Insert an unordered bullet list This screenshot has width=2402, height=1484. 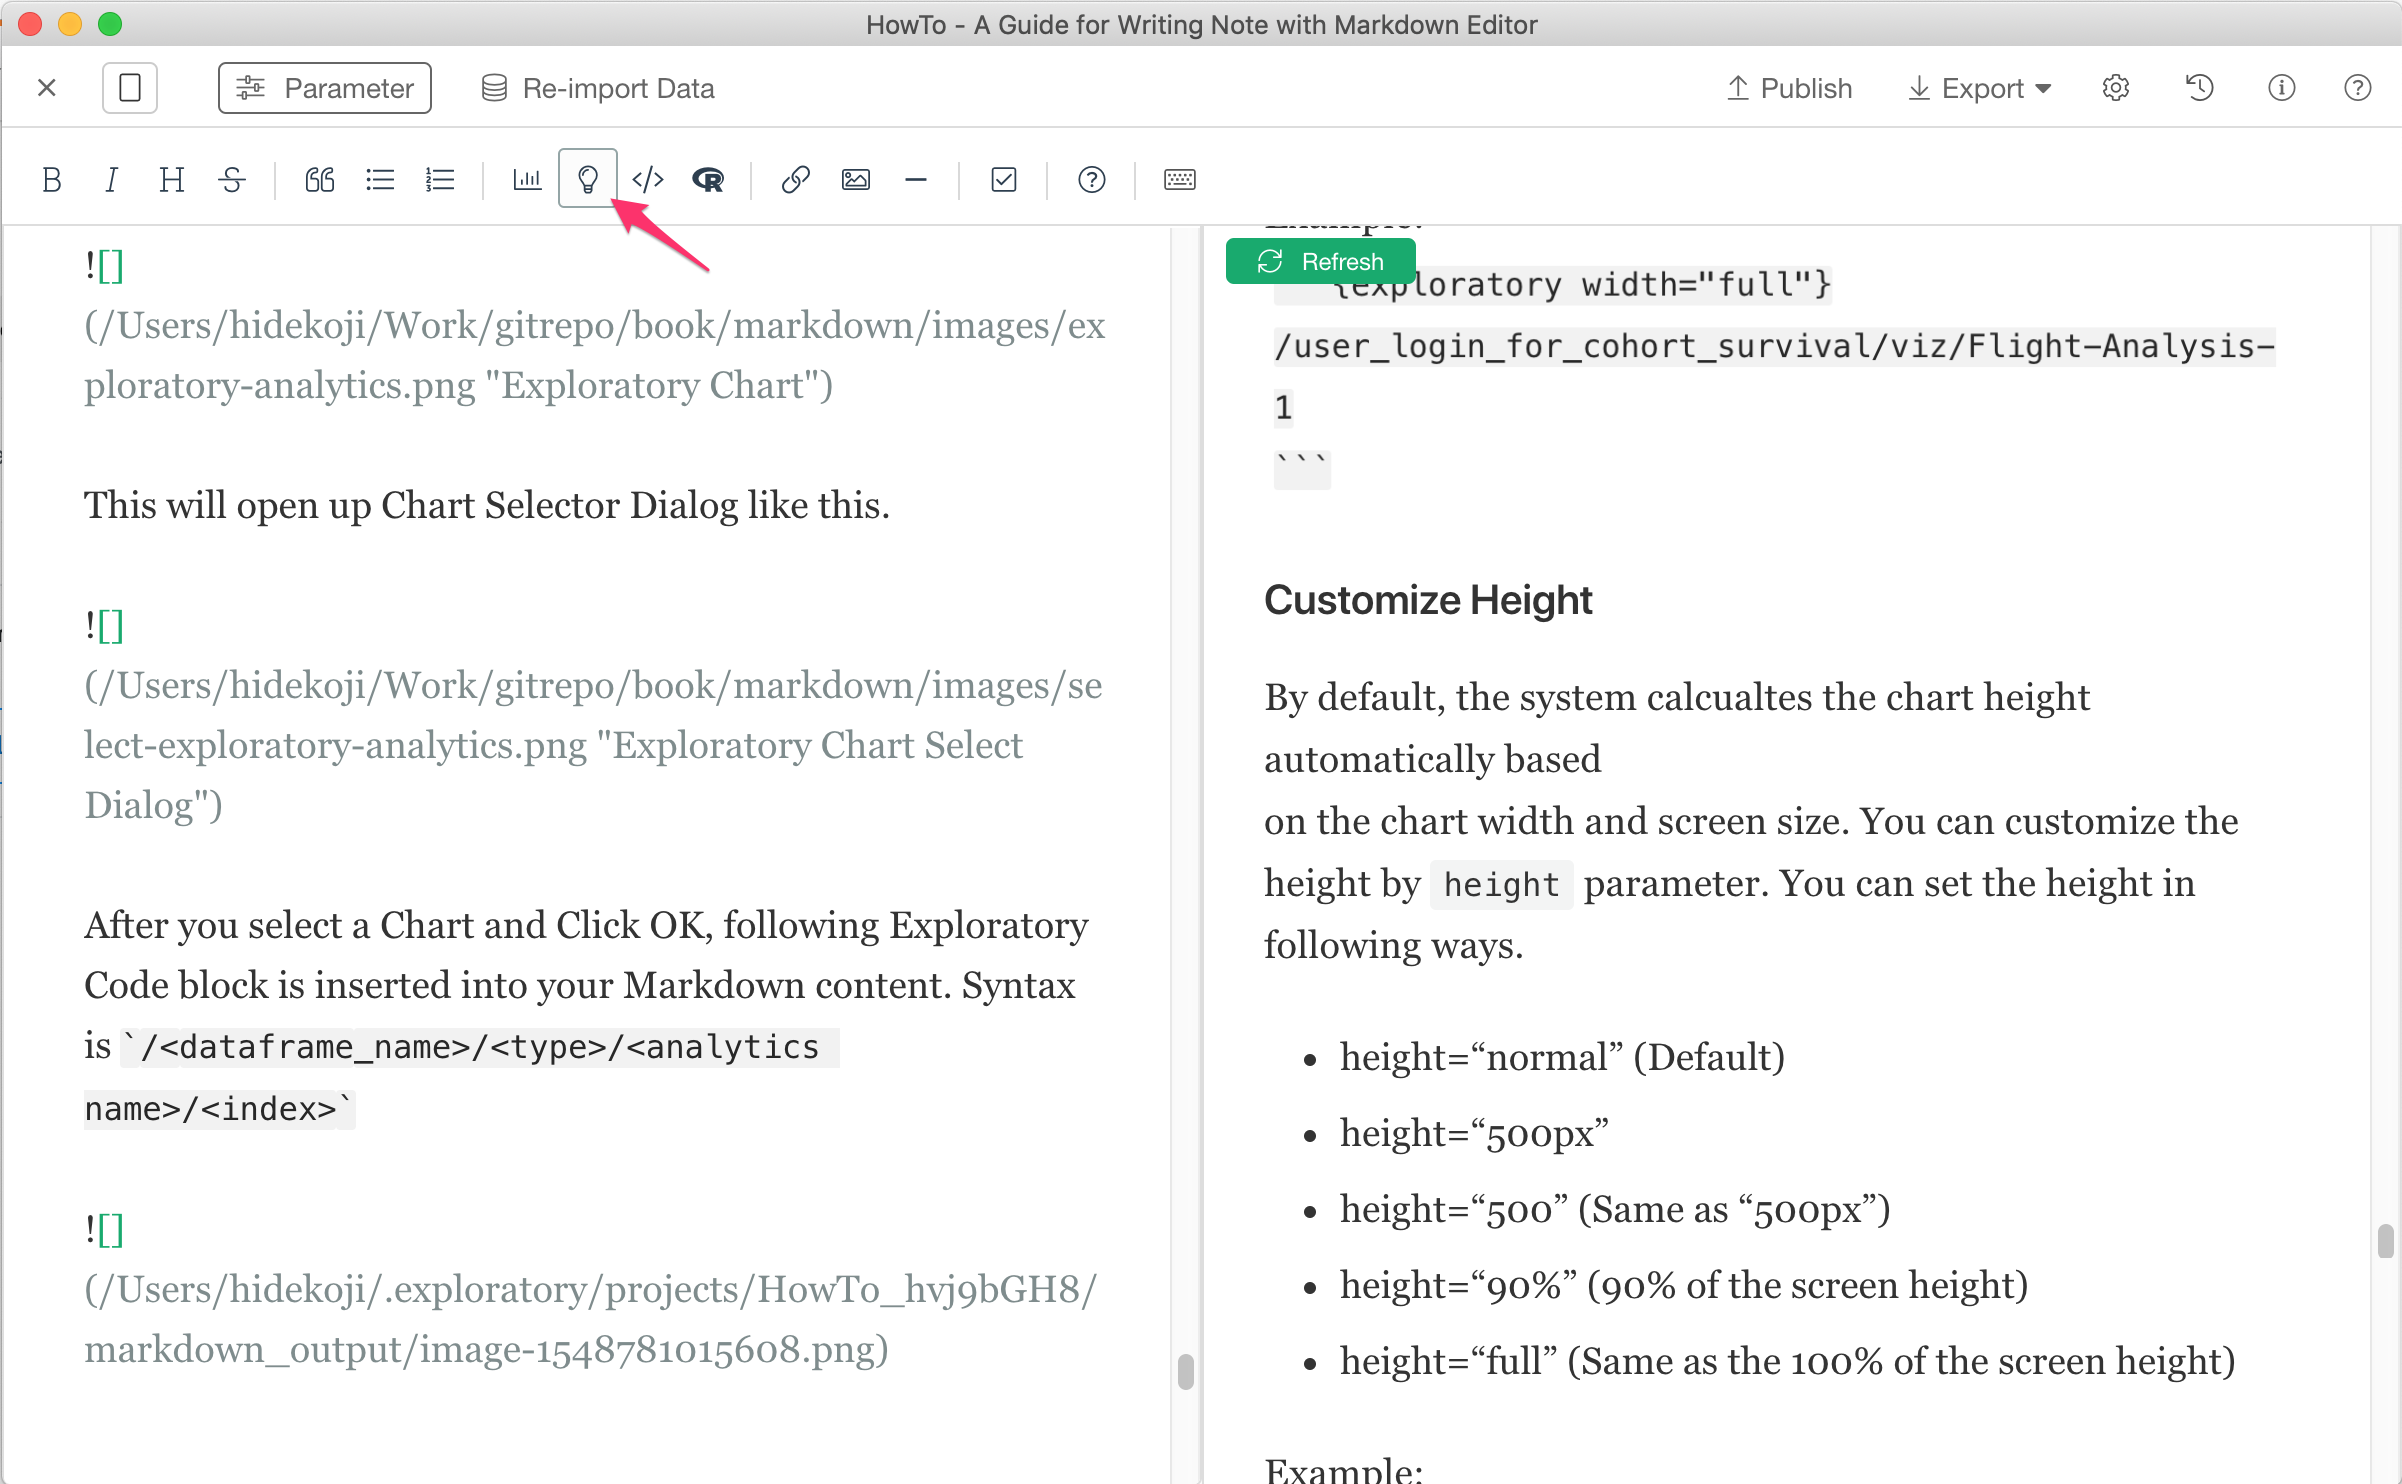380,180
